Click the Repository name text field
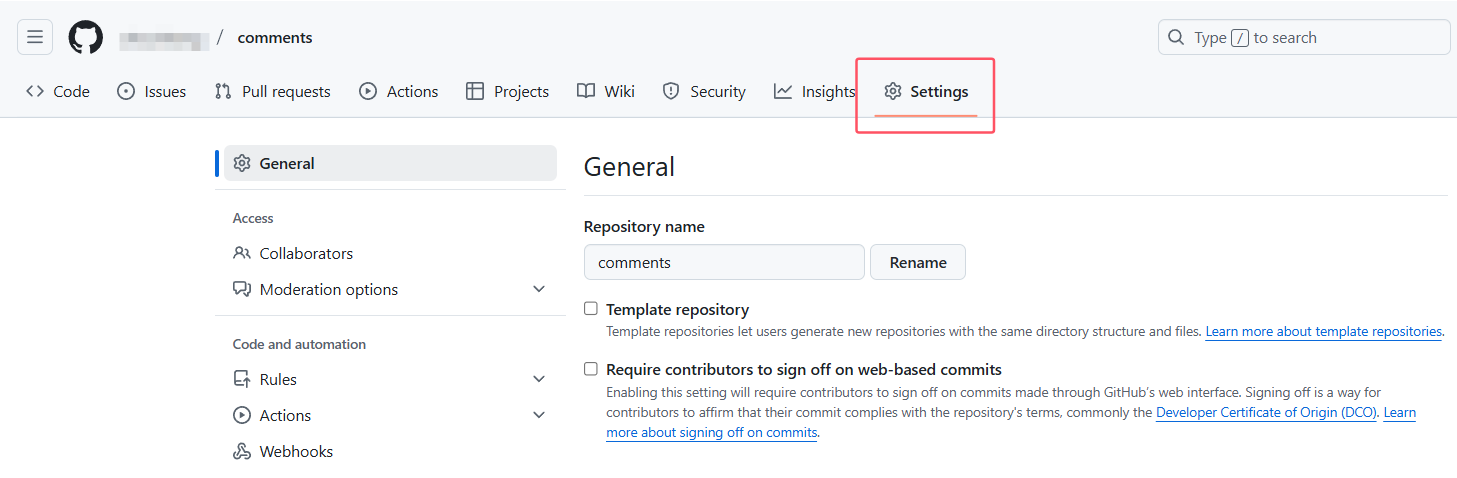 coord(724,262)
